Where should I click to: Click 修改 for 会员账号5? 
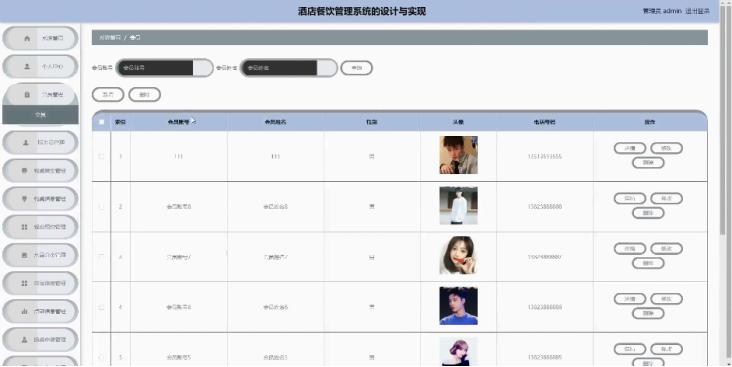point(667,349)
